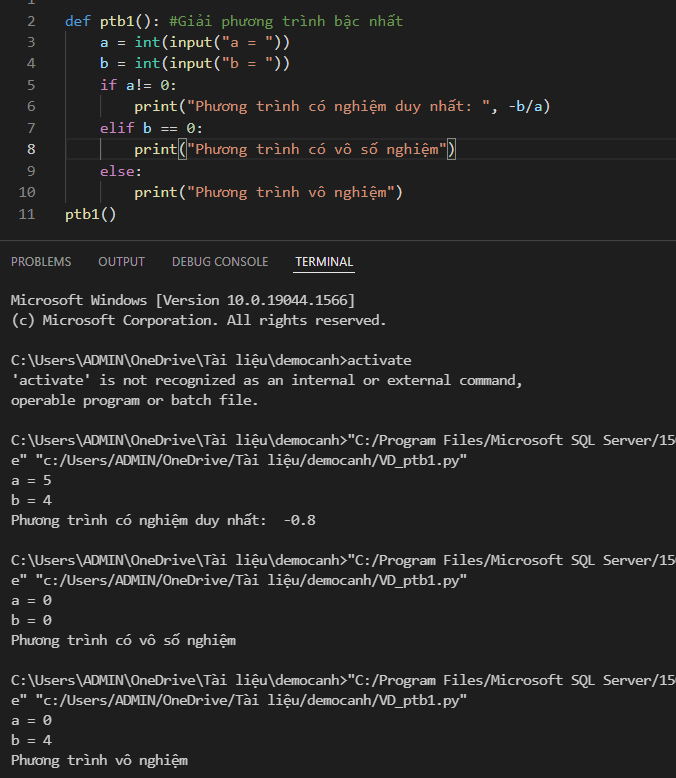Click the 'if a!= 0:' statement
Screen dimensions: 676x778
tap(138, 85)
